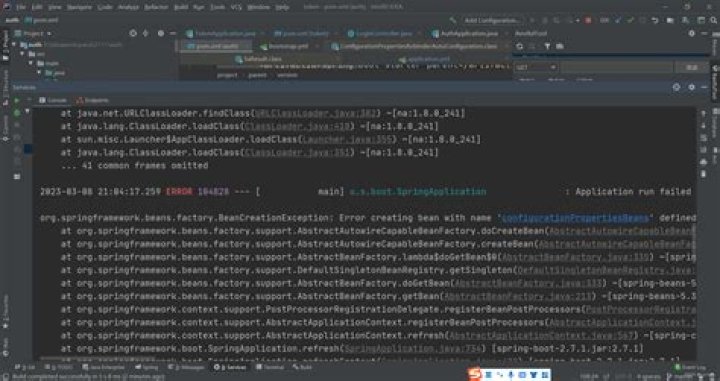The width and height of the screenshot is (720, 381).
Task: Open the Window menu
Action: [x=259, y=7]
